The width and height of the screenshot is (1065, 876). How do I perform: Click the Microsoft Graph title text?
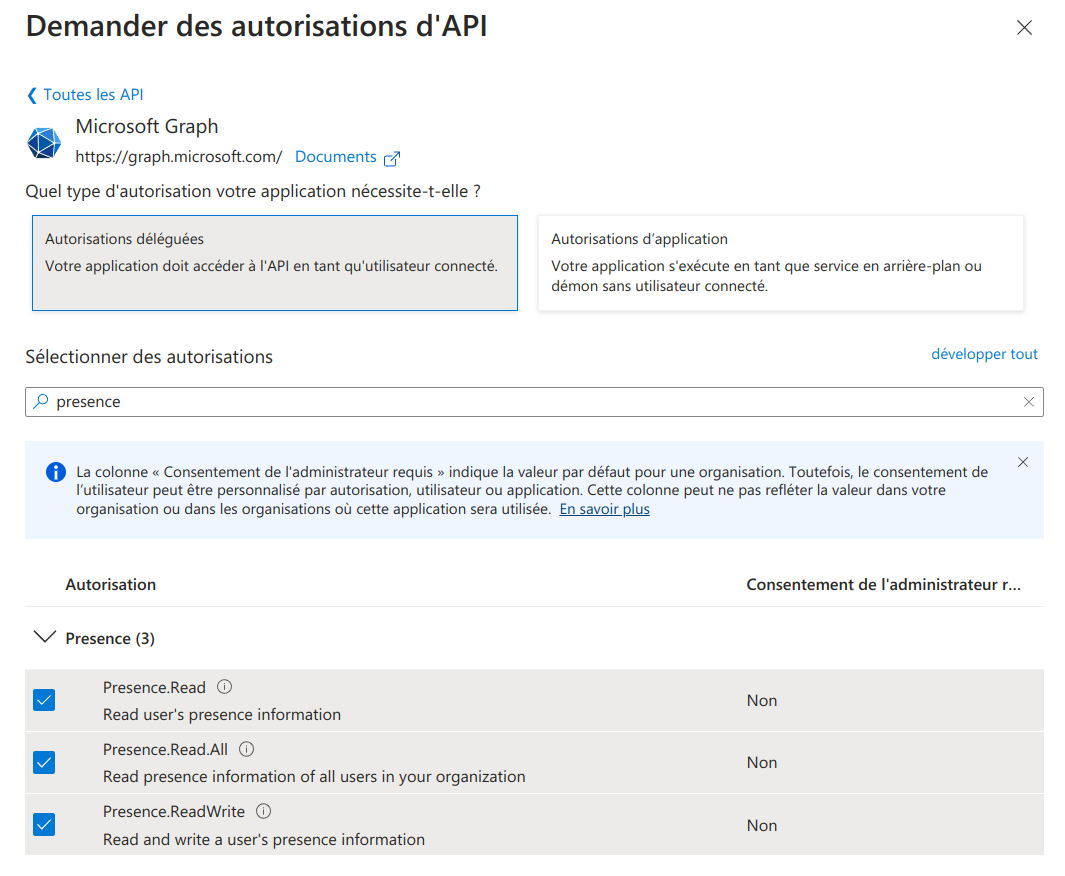tap(147, 126)
